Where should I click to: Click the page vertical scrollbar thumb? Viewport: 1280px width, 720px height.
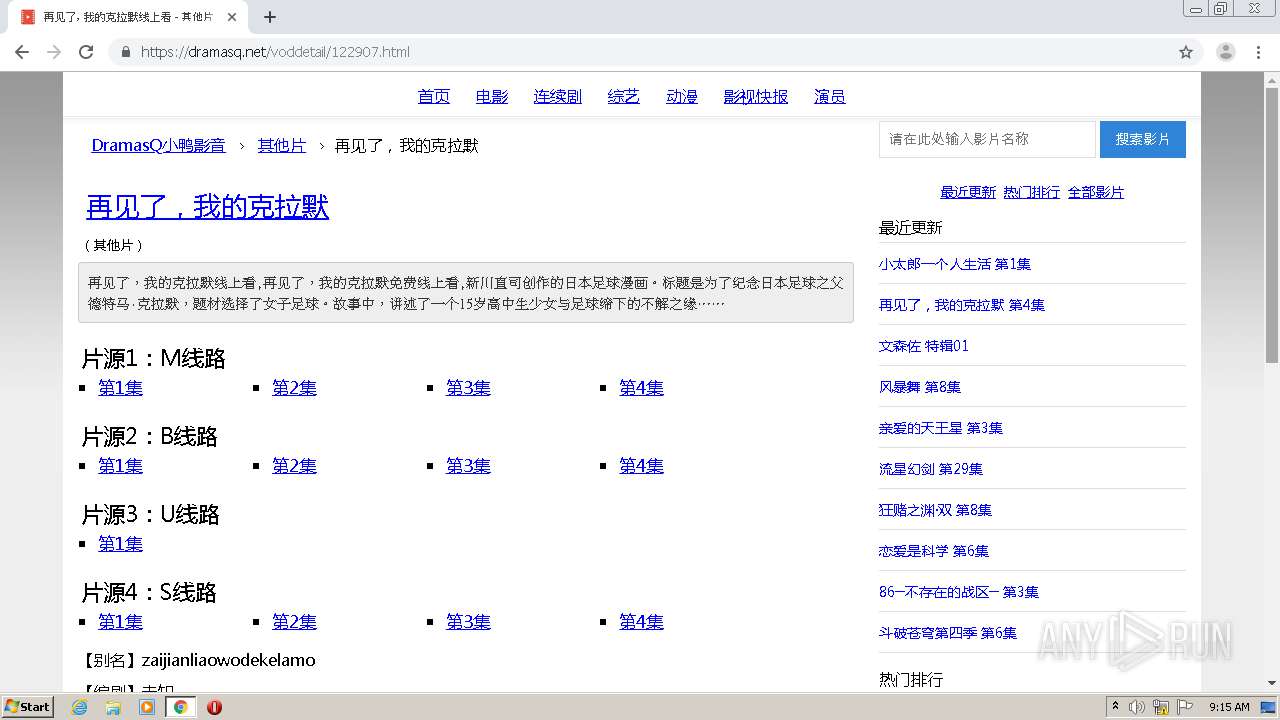click(x=1272, y=225)
